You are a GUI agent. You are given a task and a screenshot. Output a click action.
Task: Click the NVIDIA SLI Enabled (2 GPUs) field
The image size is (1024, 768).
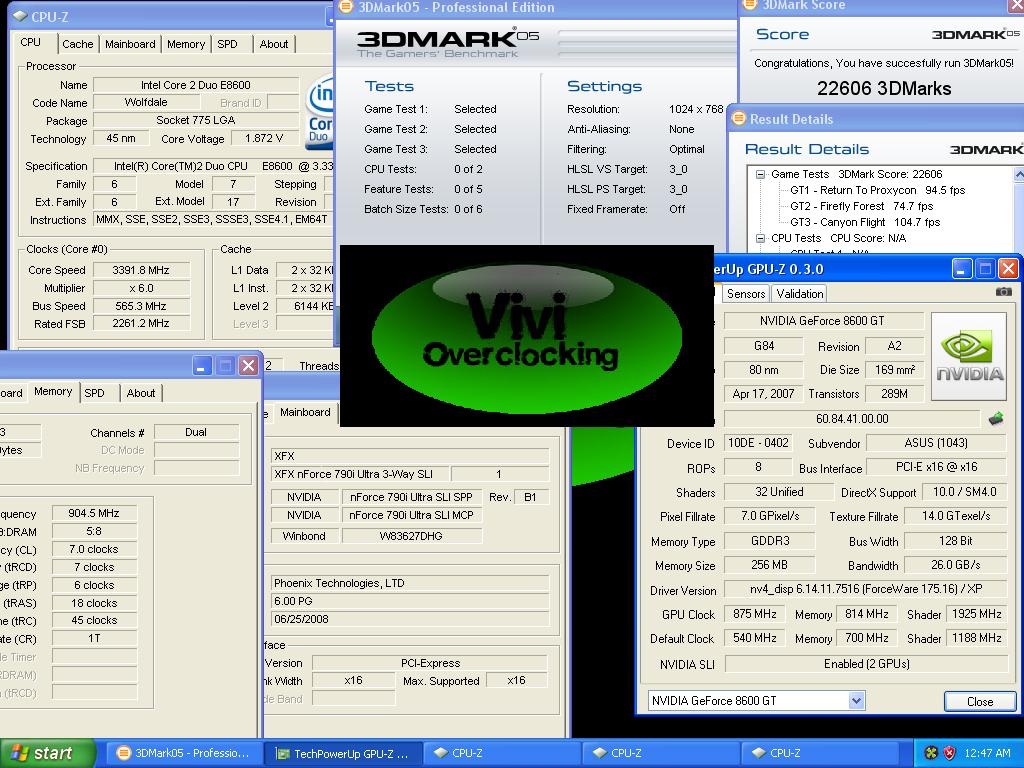pos(866,664)
